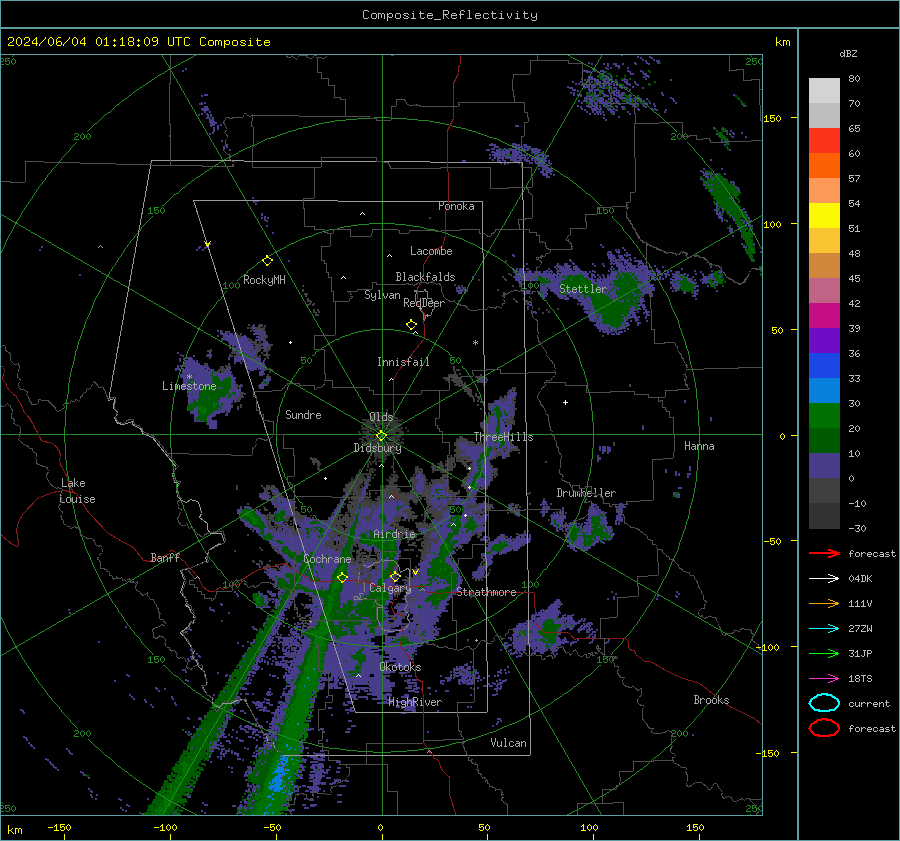Screen dimensions: 900x841
Task: Click the Vulcan town label
Action: coord(508,743)
